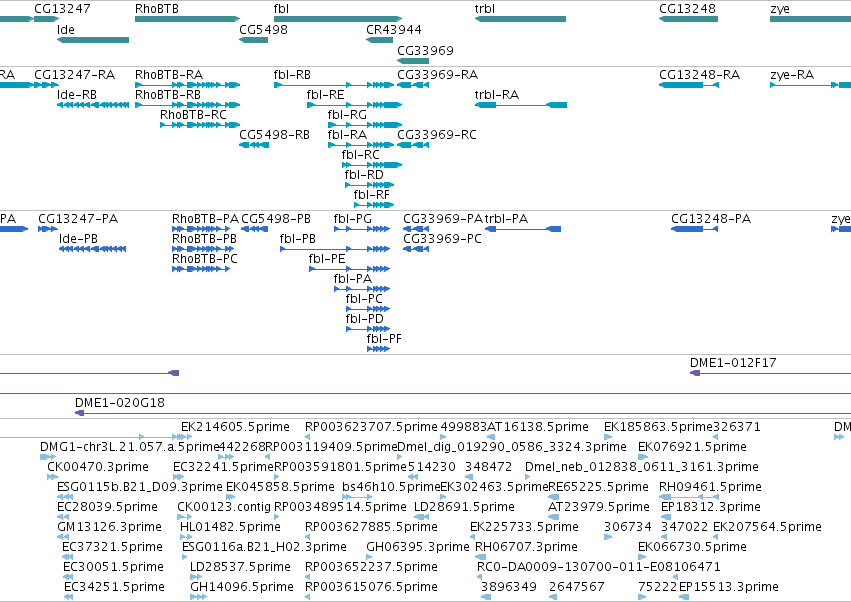Click CK00123.contig label
Viewport: 851px width, 602px height.
point(224,506)
